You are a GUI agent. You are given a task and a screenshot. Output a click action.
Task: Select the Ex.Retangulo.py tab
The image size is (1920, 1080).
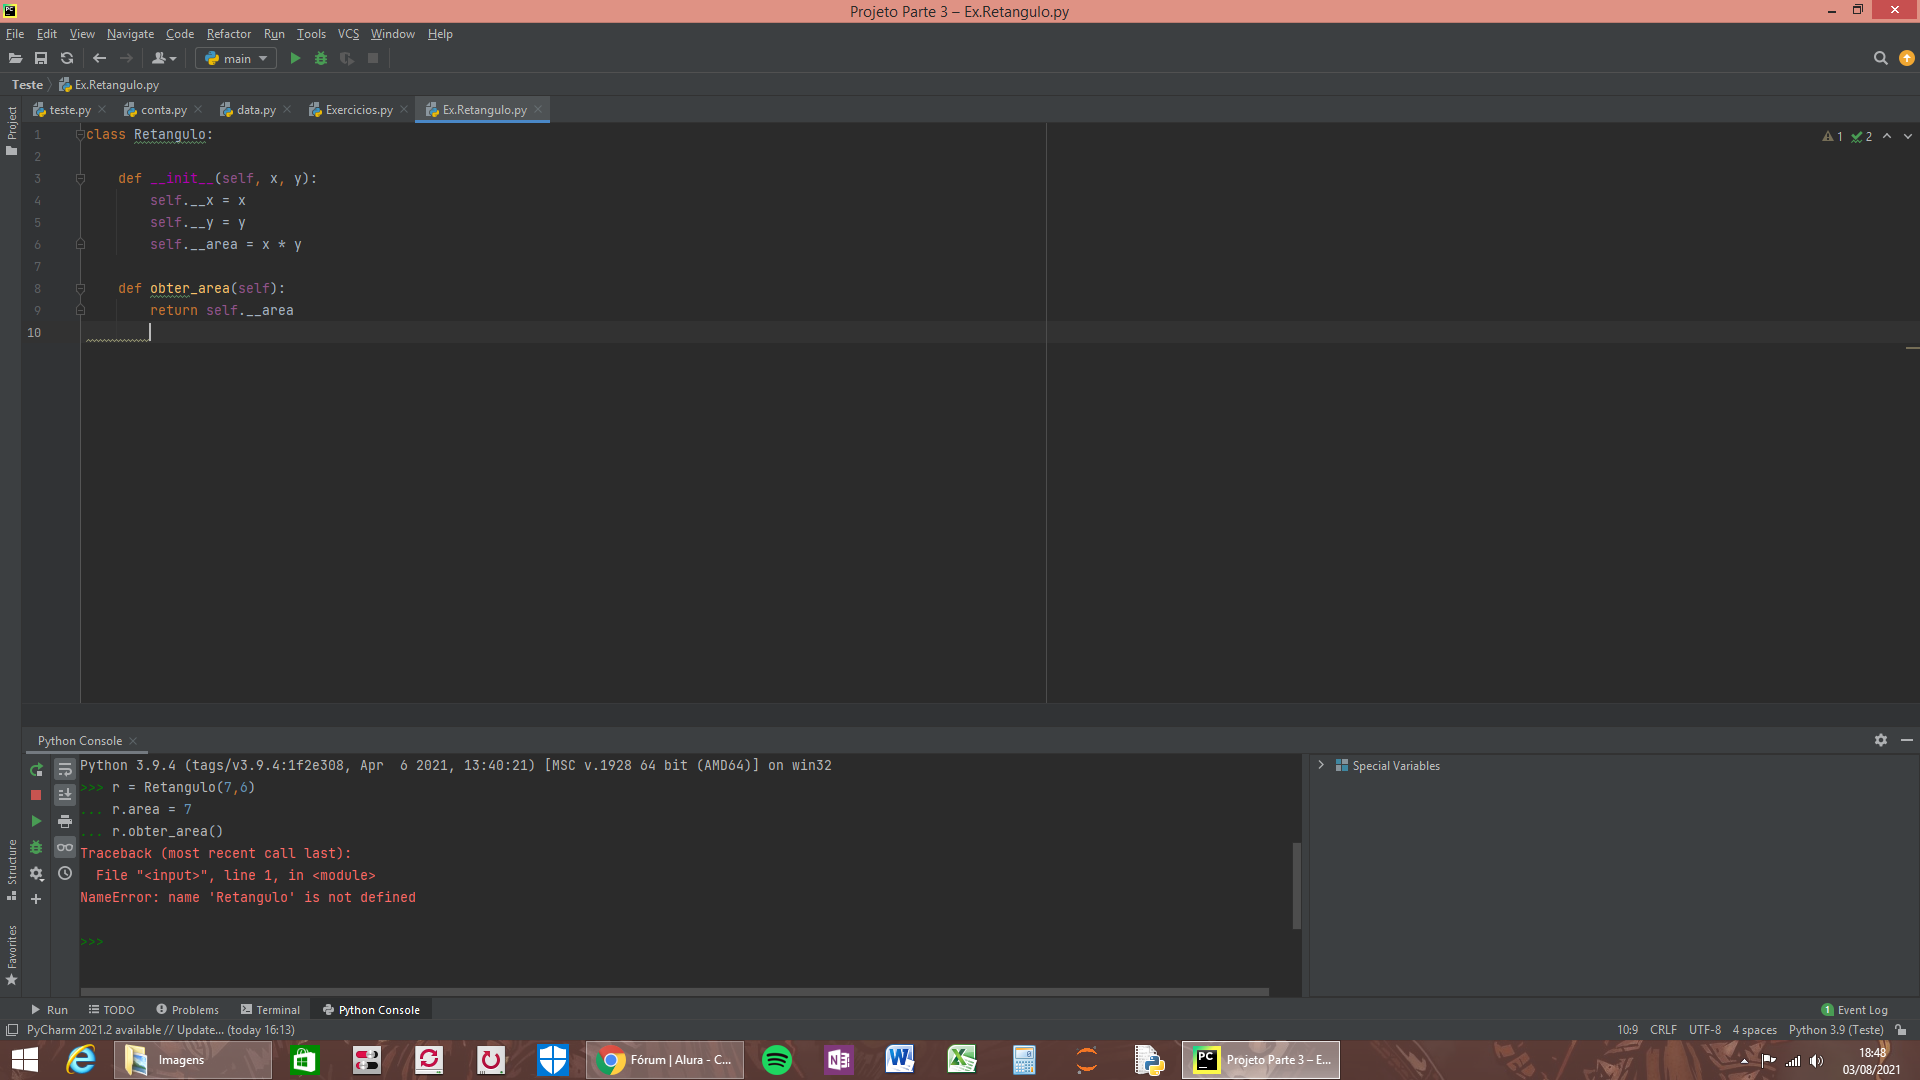[484, 109]
